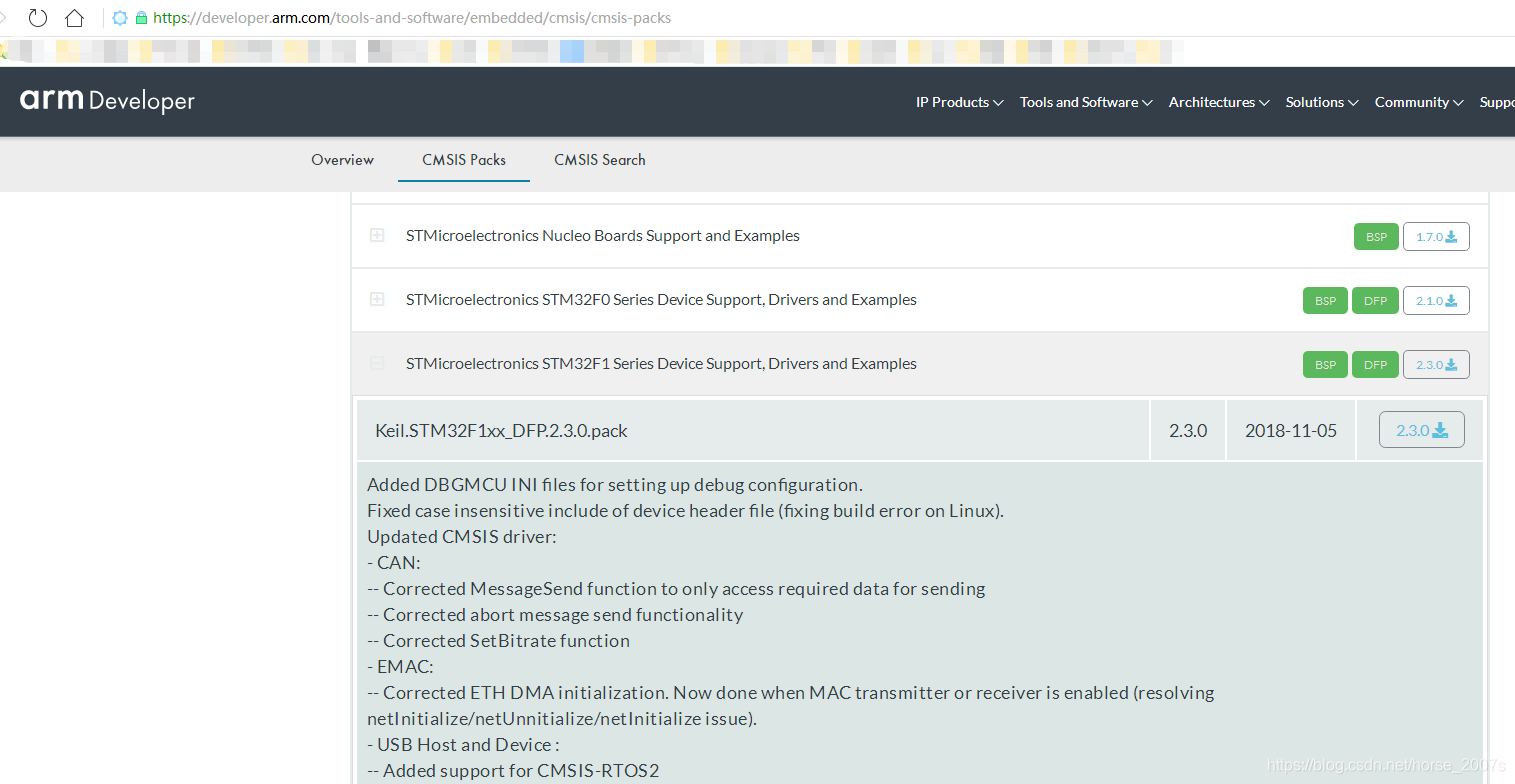
Task: Click 'Fixed case insensitive include' note line
Action: coord(685,511)
